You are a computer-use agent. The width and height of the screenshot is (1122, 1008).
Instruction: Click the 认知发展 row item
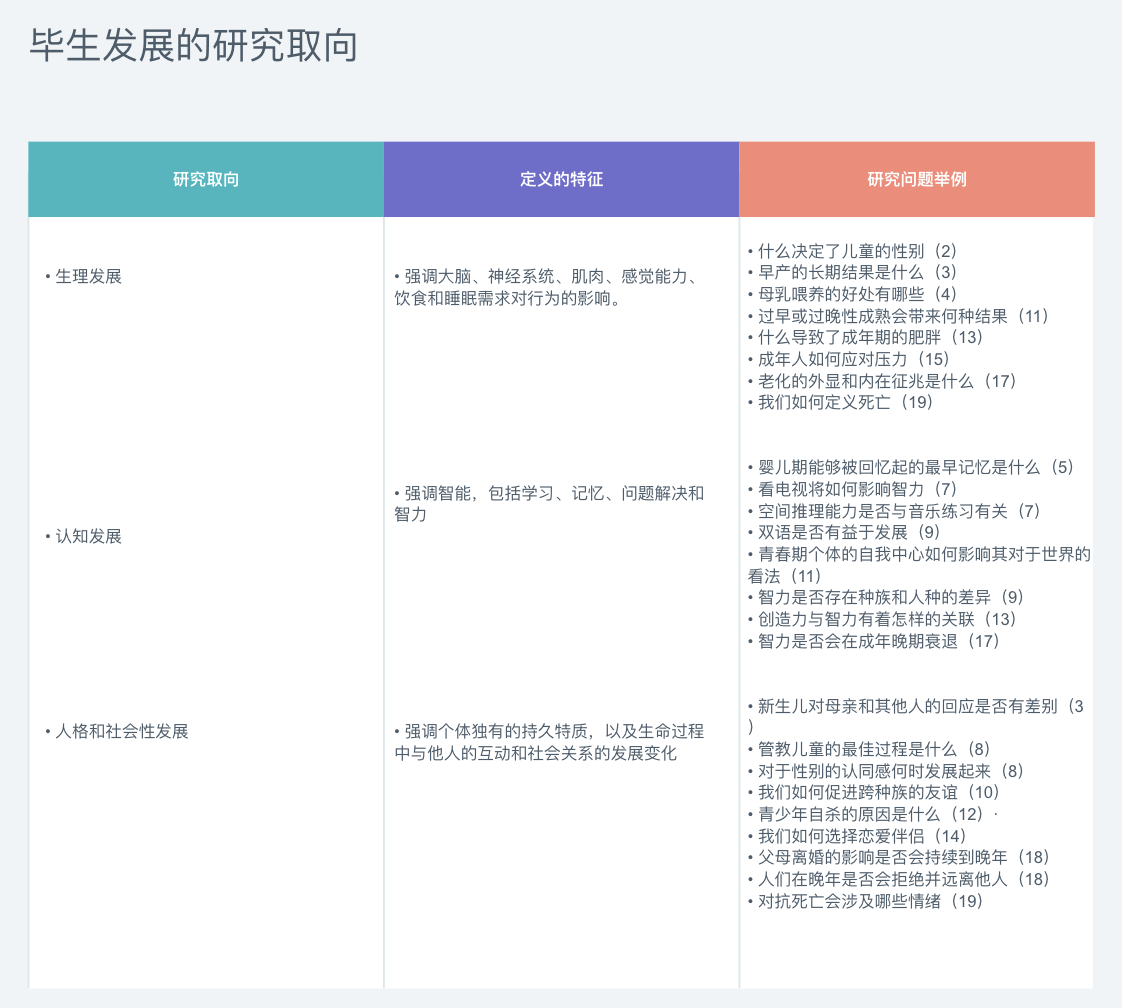[88, 536]
